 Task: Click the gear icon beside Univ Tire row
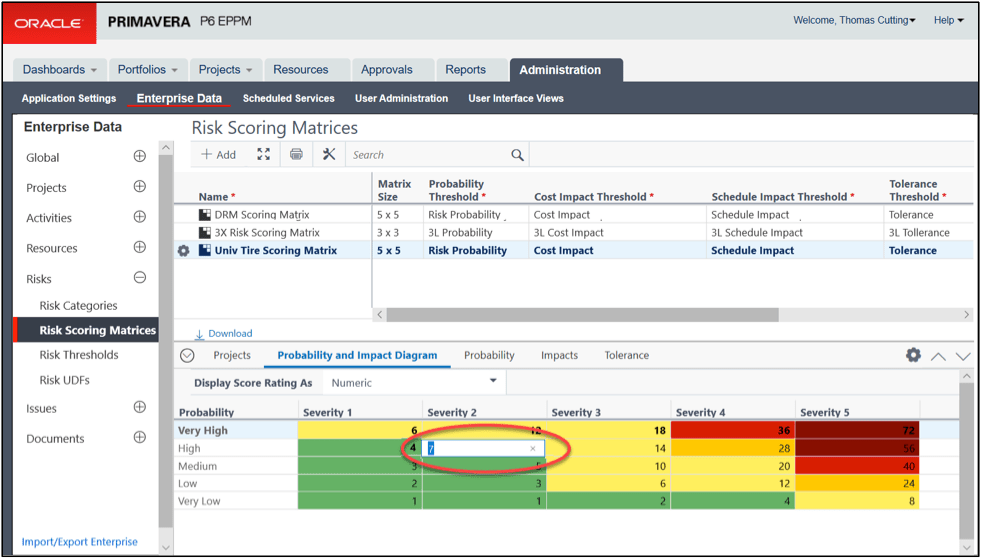[183, 251]
